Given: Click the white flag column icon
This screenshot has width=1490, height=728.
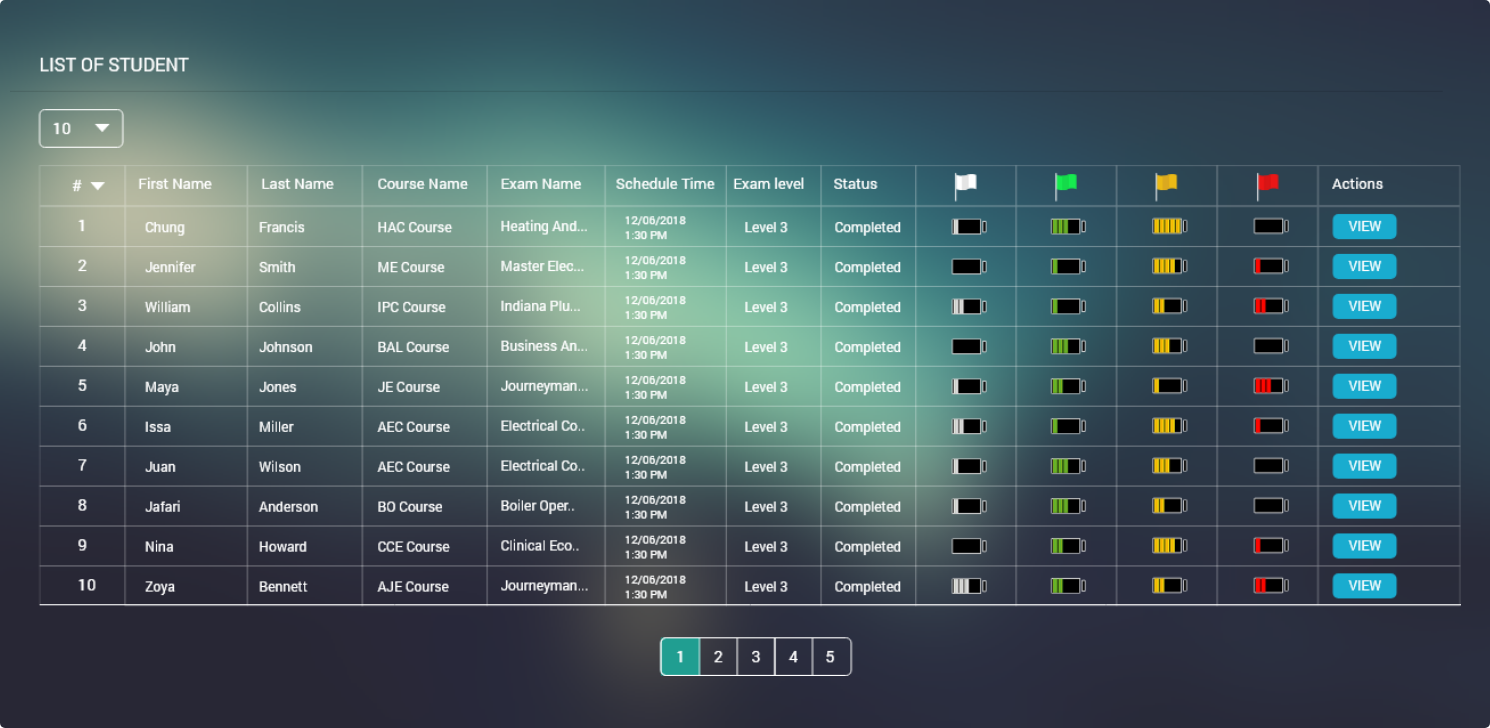Looking at the screenshot, I should [x=965, y=184].
